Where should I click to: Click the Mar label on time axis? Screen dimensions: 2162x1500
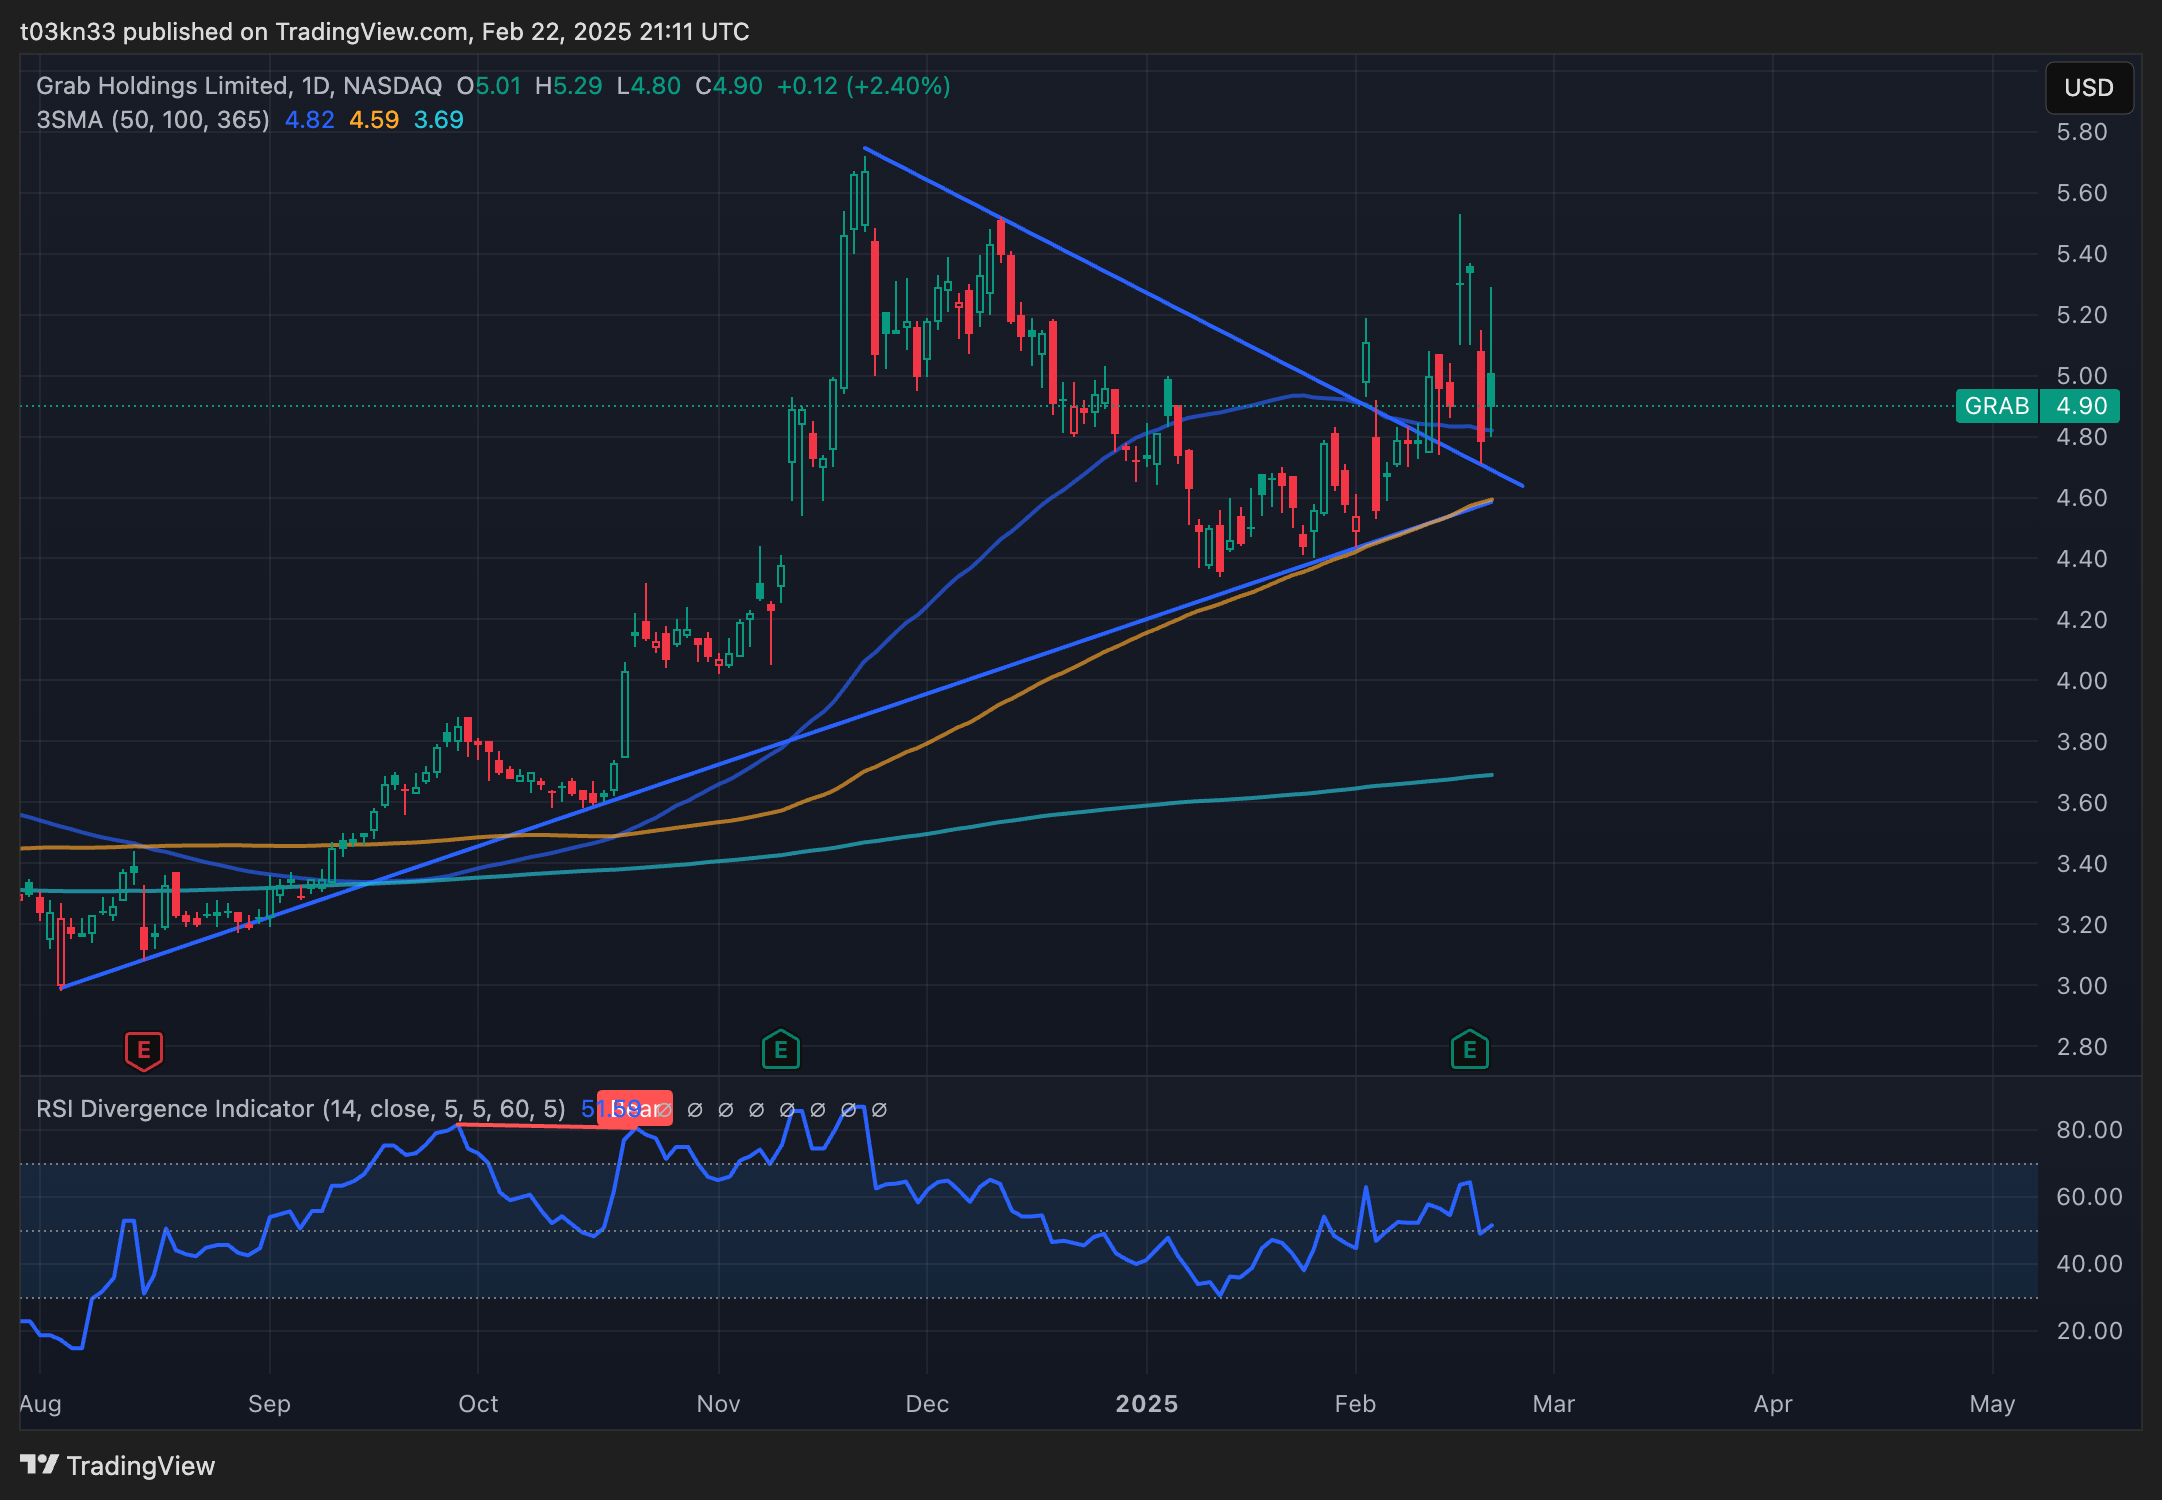coord(1554,1404)
